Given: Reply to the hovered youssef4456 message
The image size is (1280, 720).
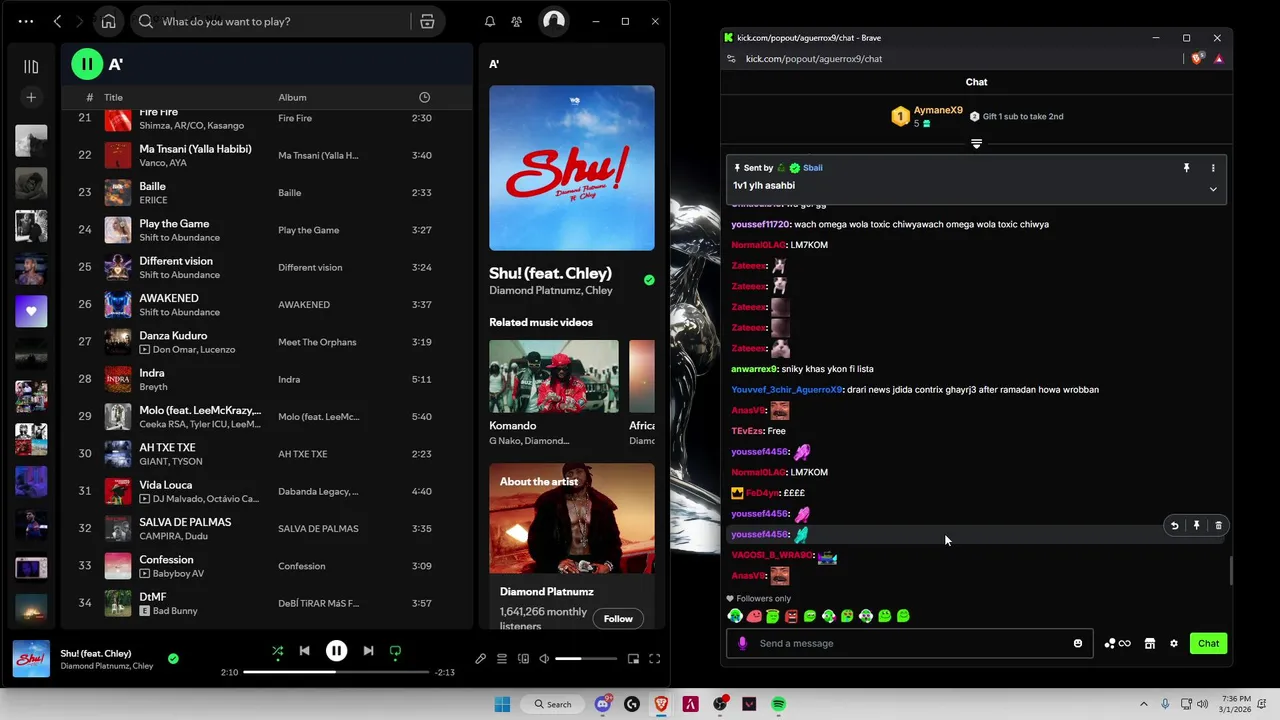Looking at the screenshot, I should pos(1174,525).
